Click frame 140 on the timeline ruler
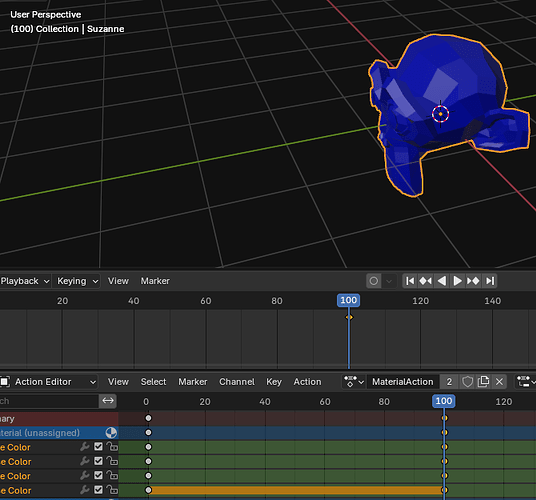 pyautogui.click(x=493, y=301)
